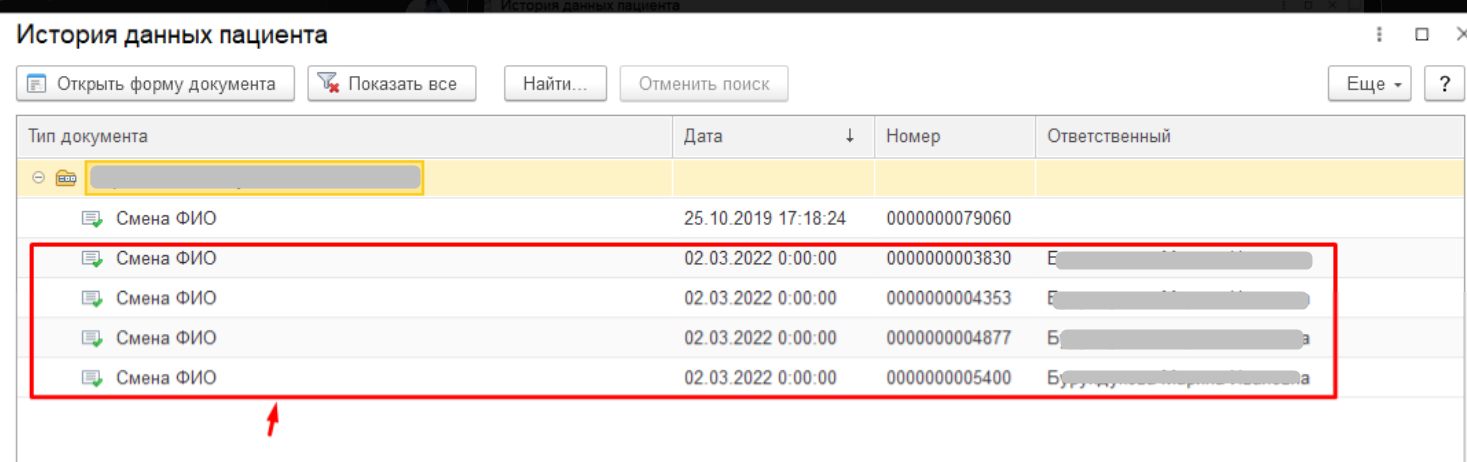The height and width of the screenshot is (462, 1467).
Task: Click the filter icon on Показать все
Action: pyautogui.click(x=328, y=84)
